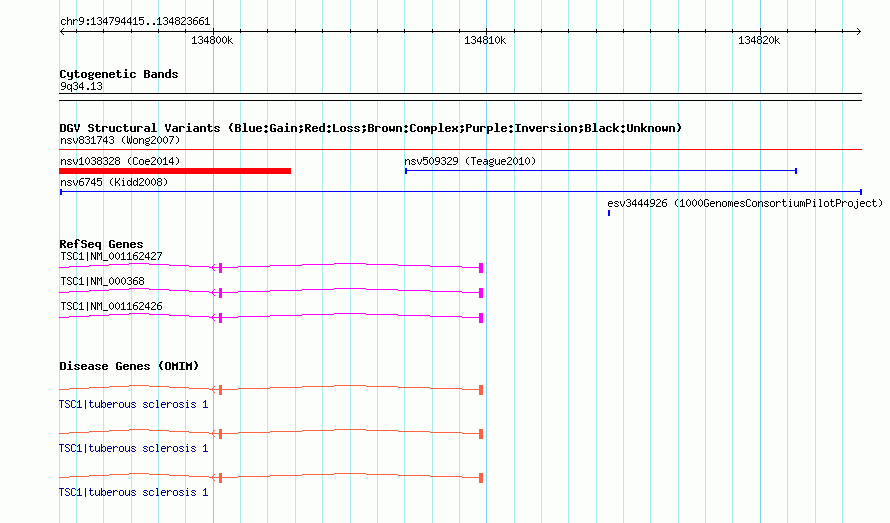Click right exon block of TSC1 NM_001162427
Image resolution: width=890 pixels, height=523 pixels.
(481, 268)
